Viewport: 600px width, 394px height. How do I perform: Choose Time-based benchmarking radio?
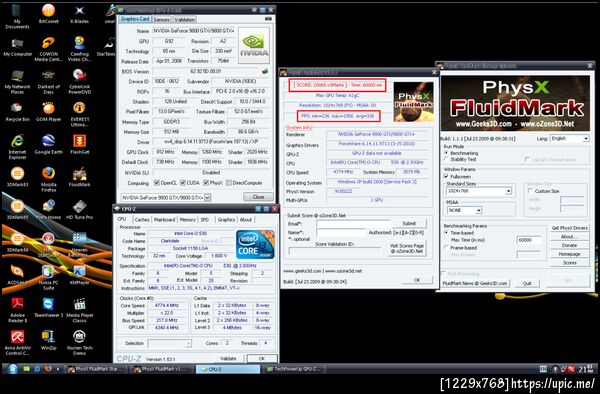pos(446,233)
